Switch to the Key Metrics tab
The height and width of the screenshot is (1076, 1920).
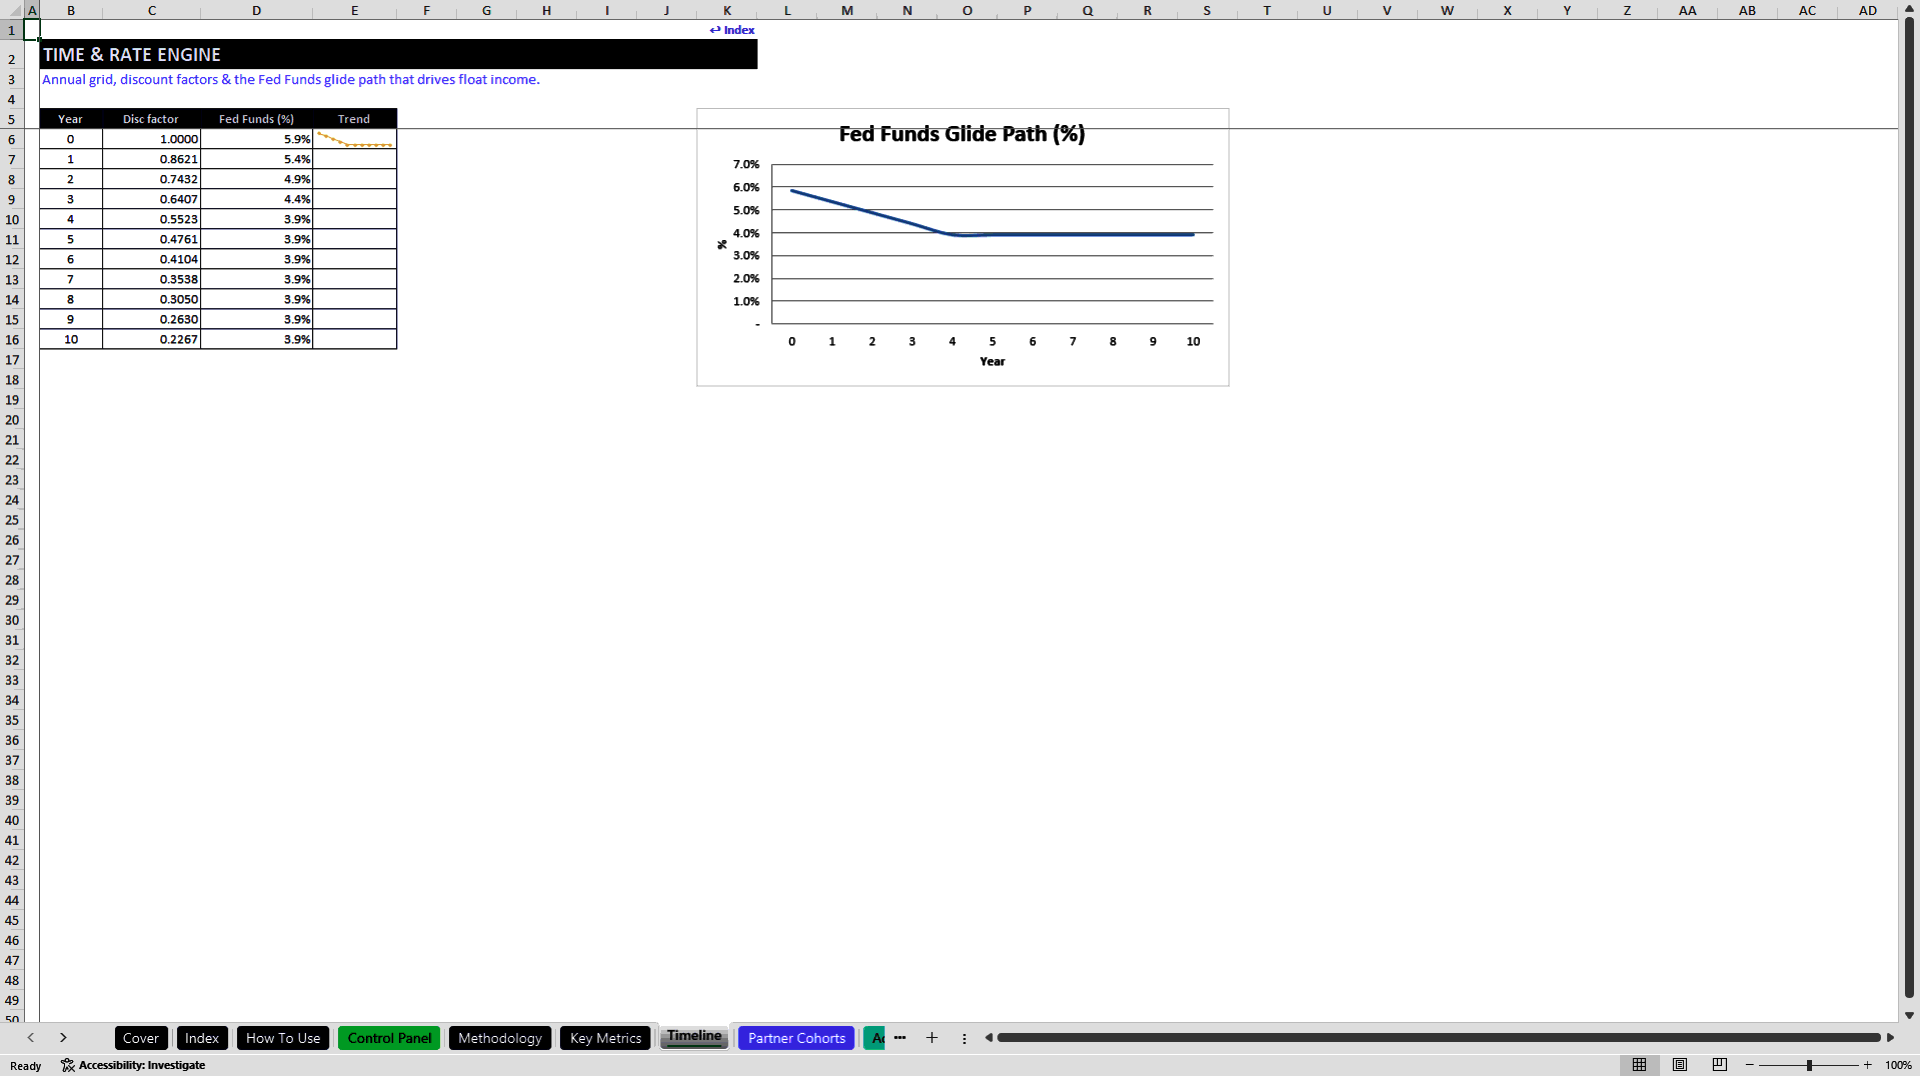[x=606, y=1038]
